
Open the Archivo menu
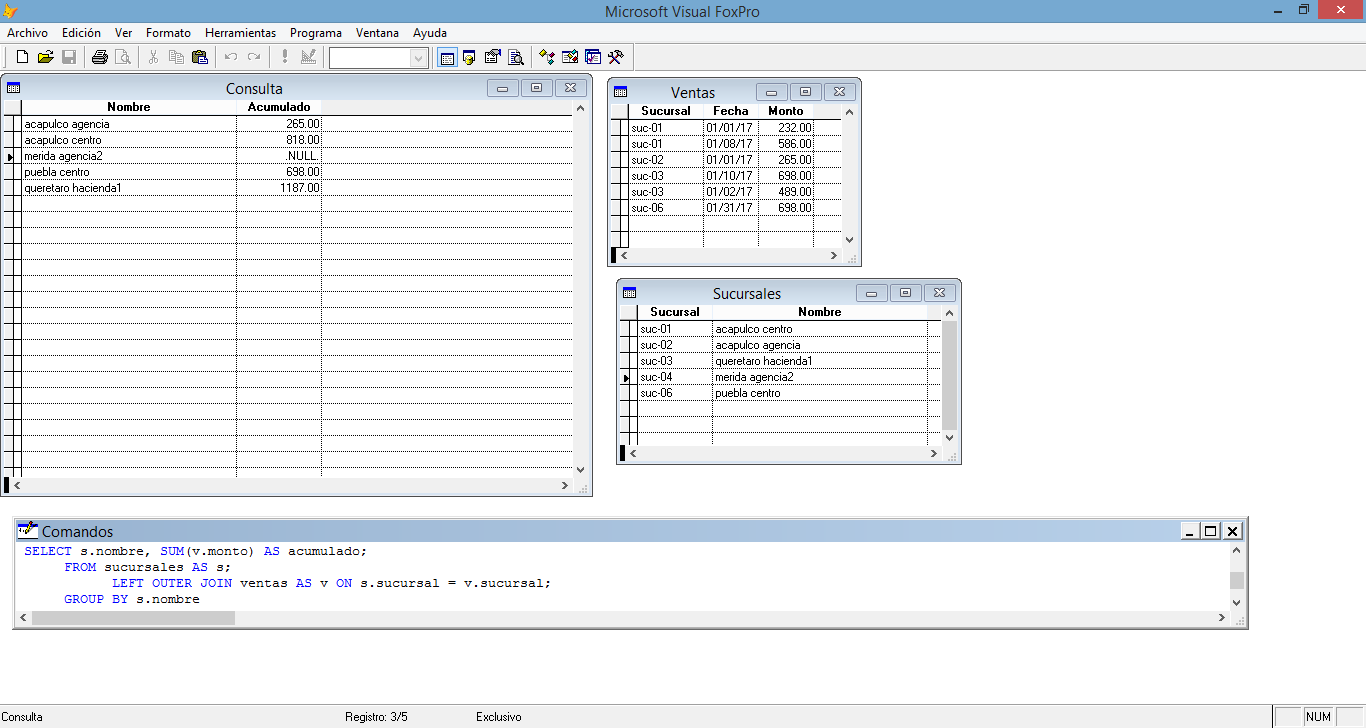[x=27, y=33]
